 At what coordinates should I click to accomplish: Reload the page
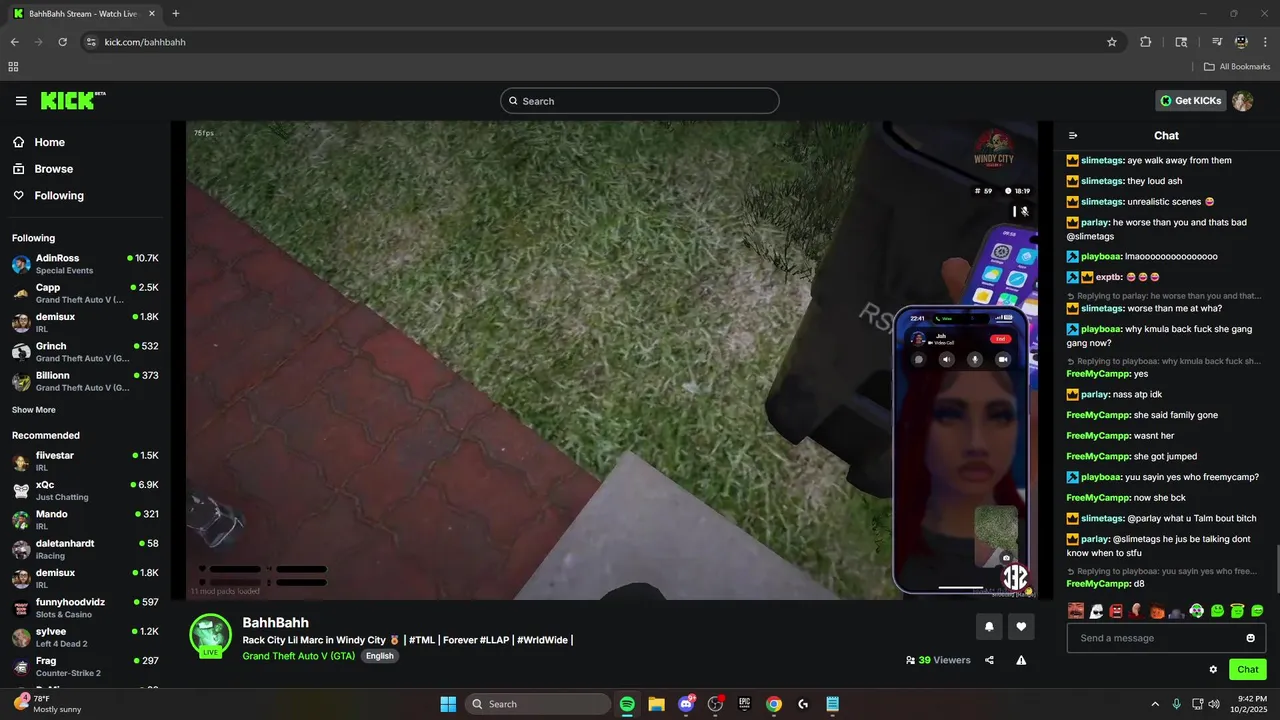[62, 42]
